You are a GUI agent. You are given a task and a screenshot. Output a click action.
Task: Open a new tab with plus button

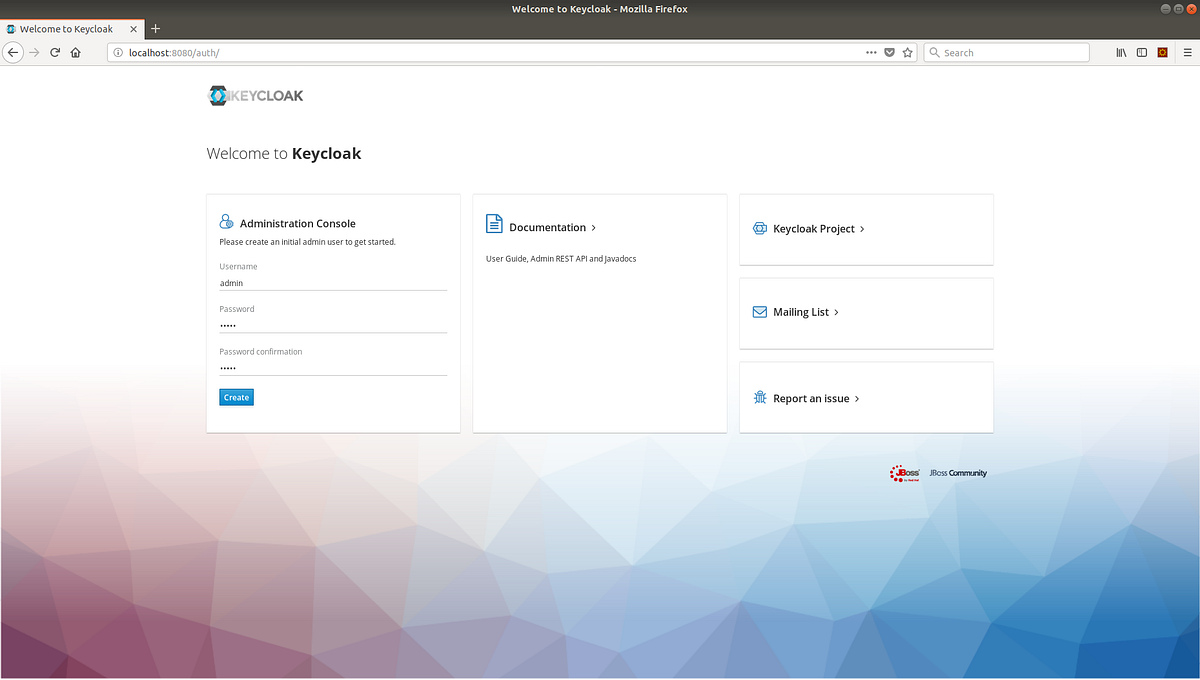tap(155, 29)
